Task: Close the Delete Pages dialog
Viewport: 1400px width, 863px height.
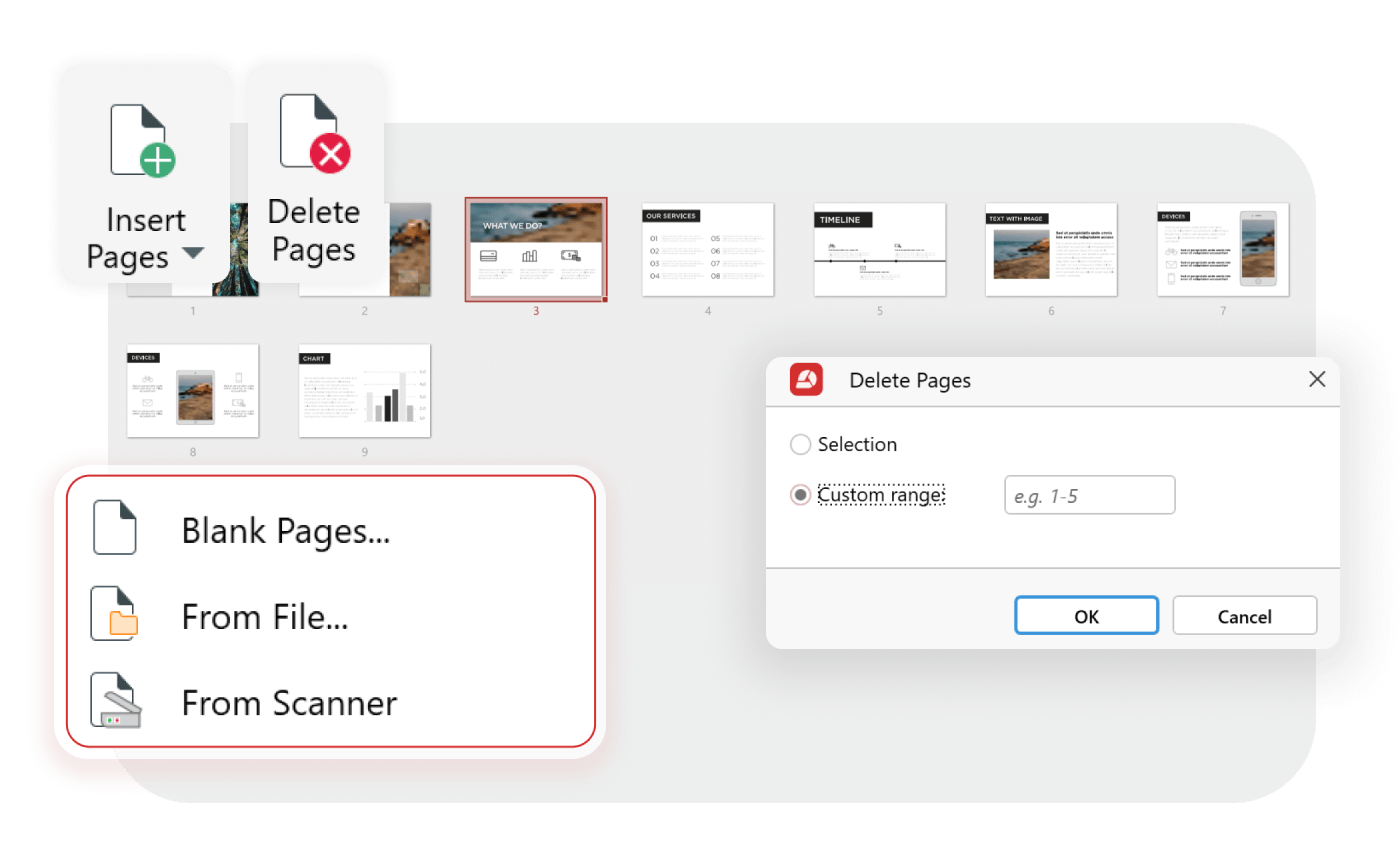Action: [x=1317, y=379]
